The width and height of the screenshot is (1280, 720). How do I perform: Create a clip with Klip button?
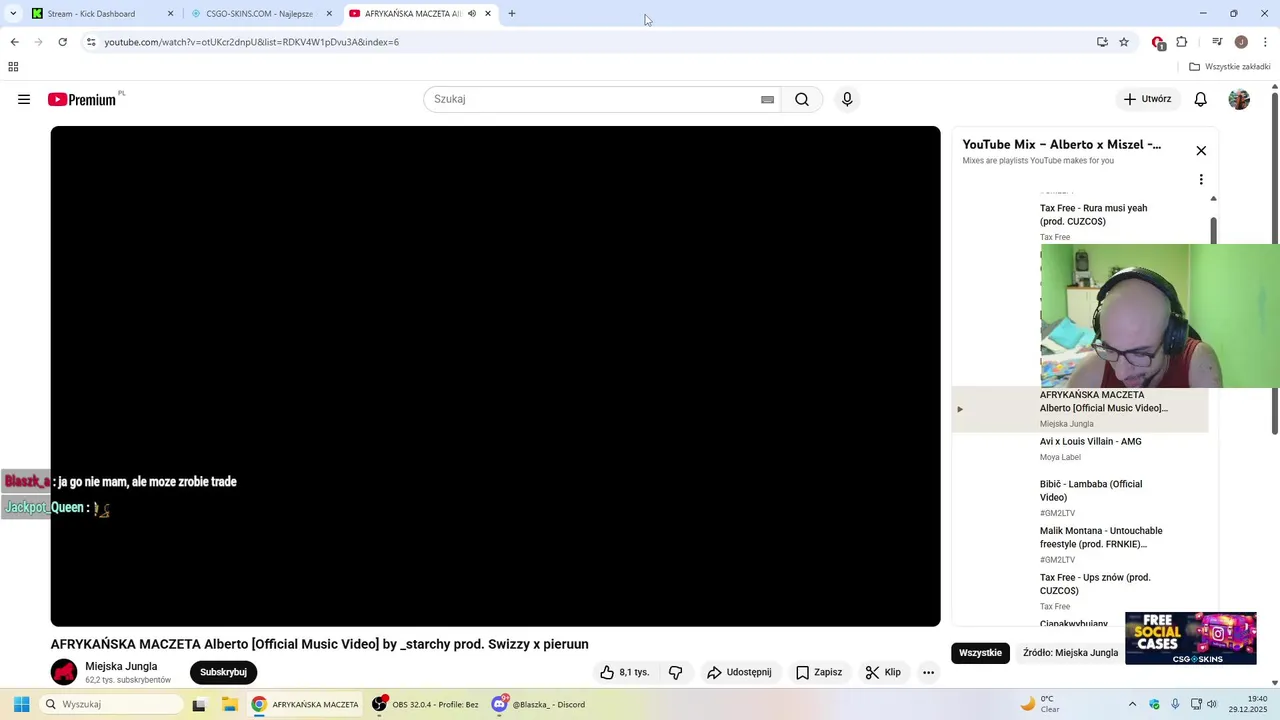[x=883, y=672]
